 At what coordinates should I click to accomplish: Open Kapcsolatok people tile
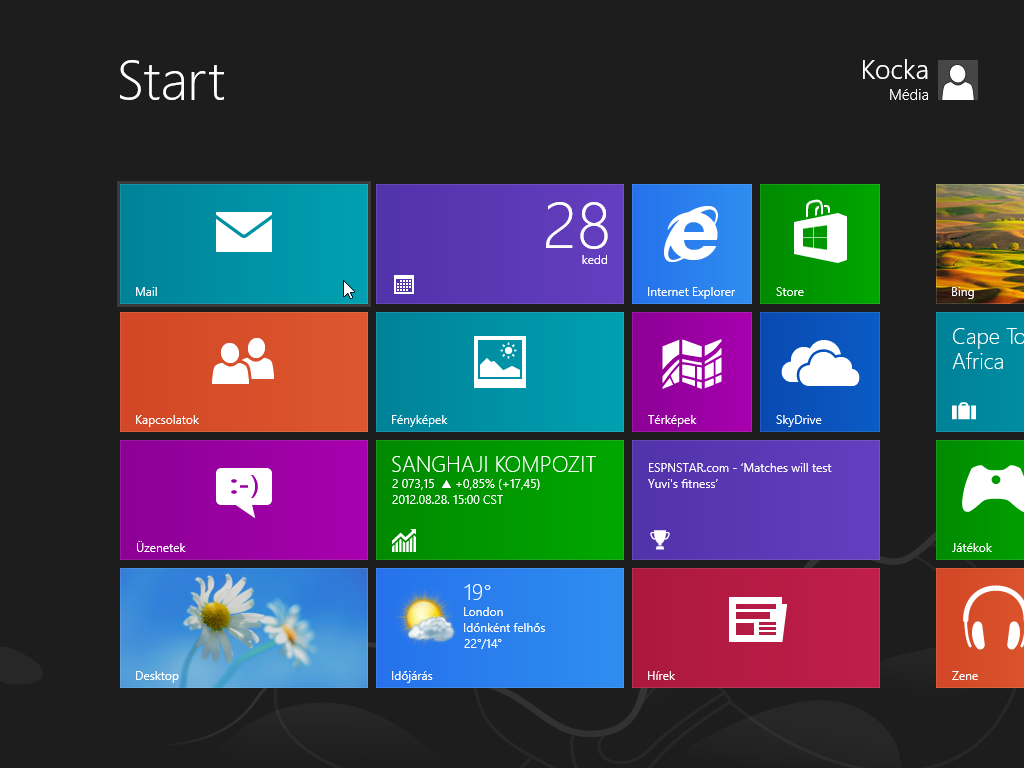tap(244, 371)
